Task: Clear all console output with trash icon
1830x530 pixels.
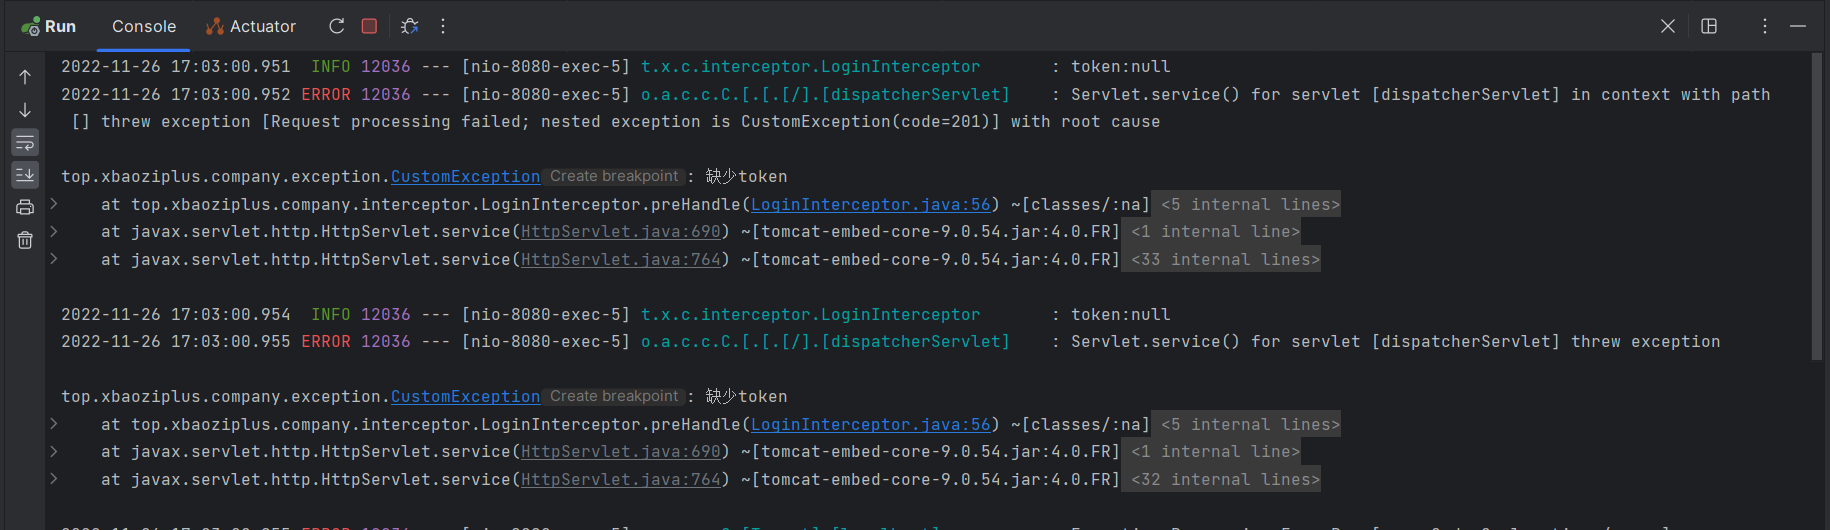Action: pos(25,240)
